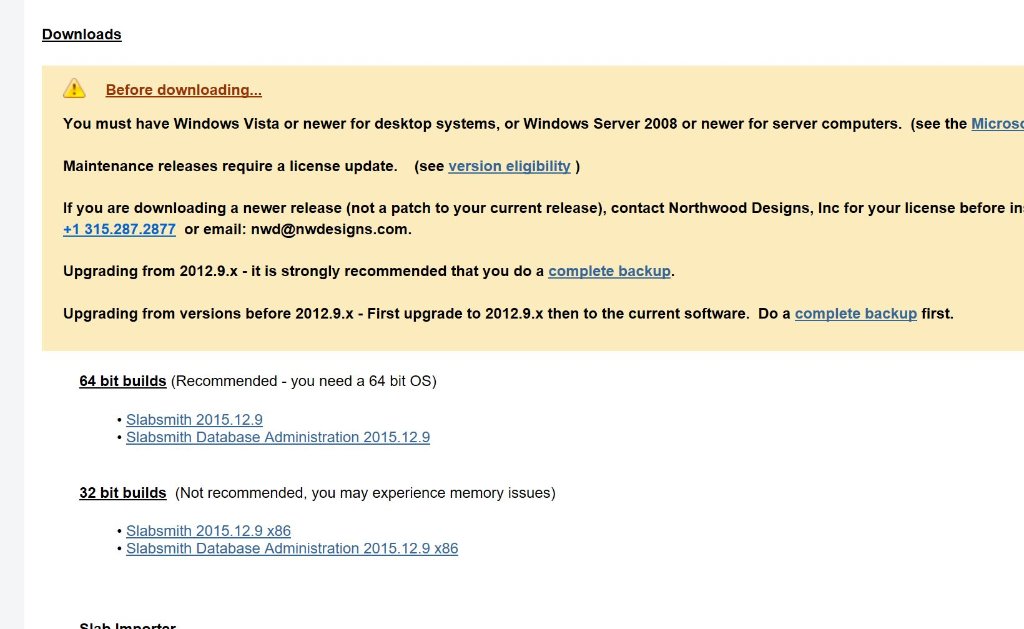Open "complete backup" link in 2012.9.x strongly recommended line
Viewport: 1024px width, 629px height.
pos(609,271)
